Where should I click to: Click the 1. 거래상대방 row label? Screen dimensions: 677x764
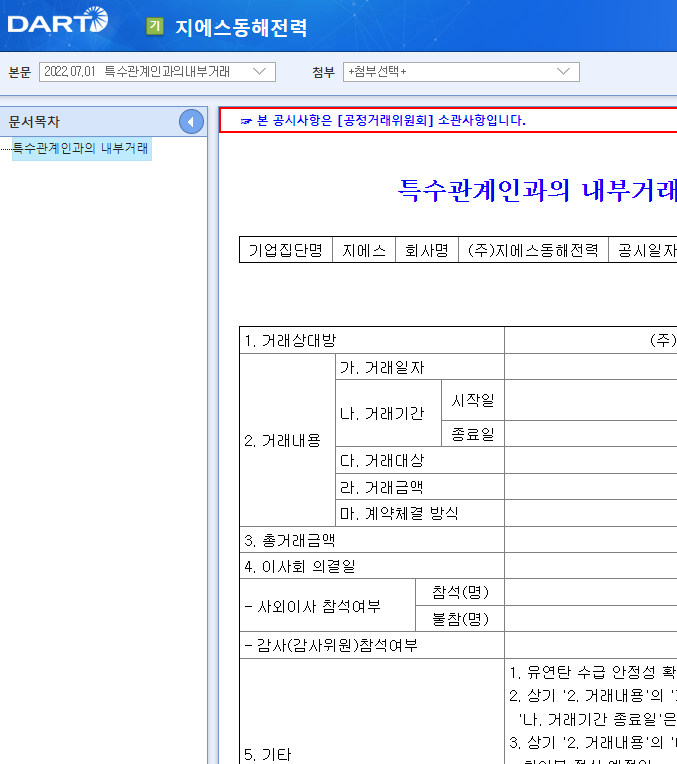click(x=372, y=340)
